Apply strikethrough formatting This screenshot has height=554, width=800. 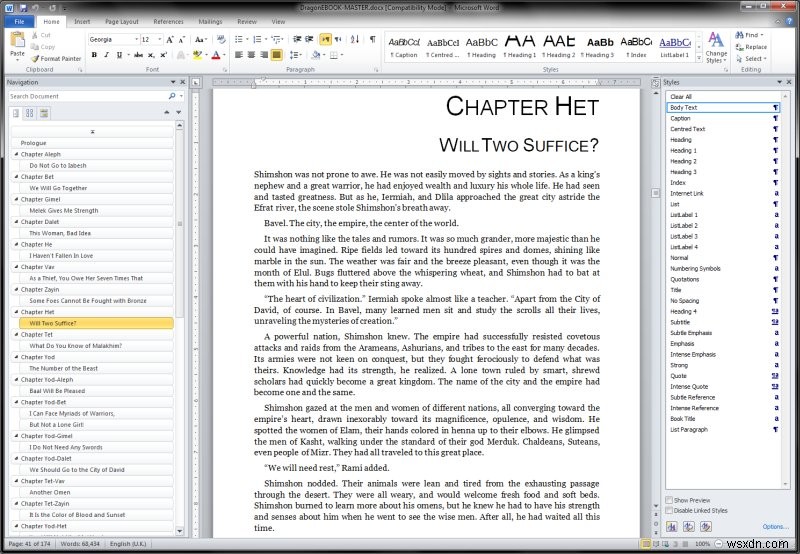tap(138, 55)
